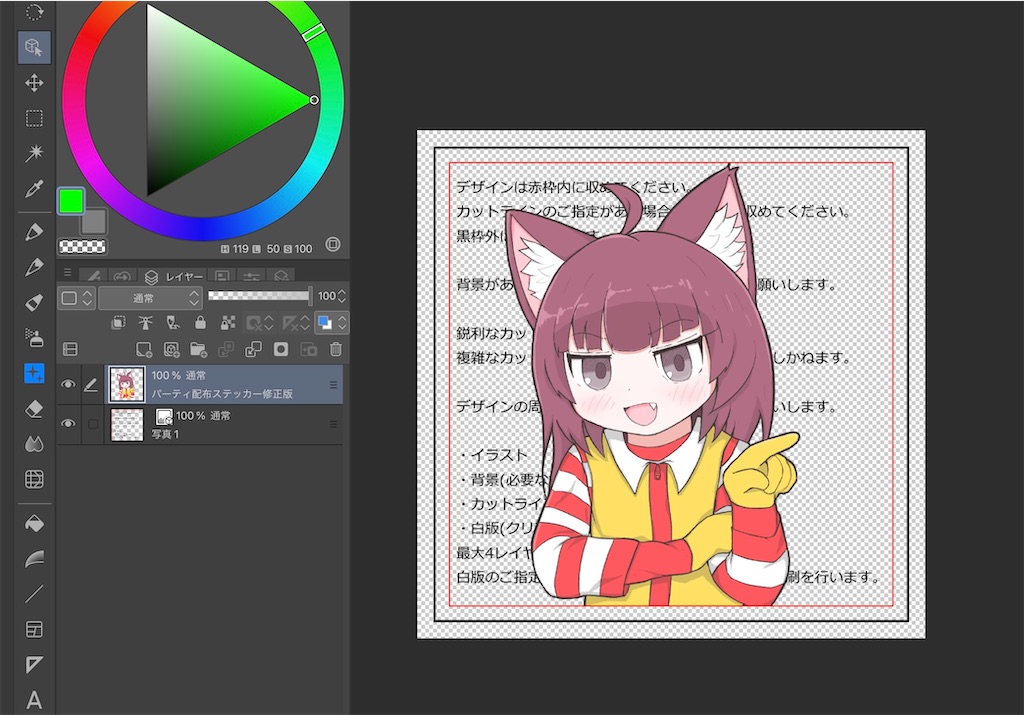Screen dimensions: 1024x715
Task: Toggle two-pane layer view icon
Action: click(70, 349)
